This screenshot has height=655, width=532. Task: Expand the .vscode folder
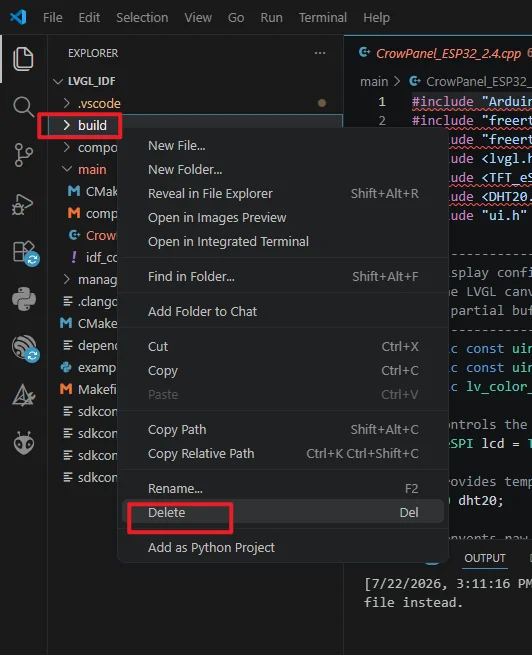[x=66, y=103]
